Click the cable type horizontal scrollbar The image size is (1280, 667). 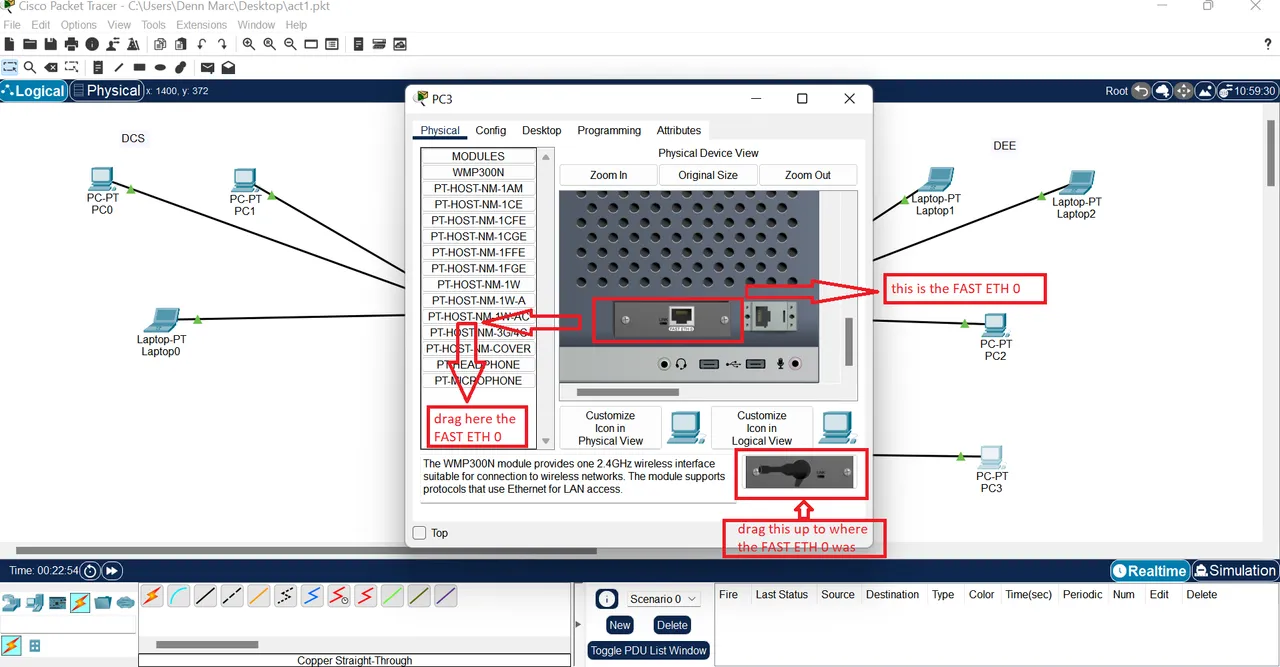207,645
